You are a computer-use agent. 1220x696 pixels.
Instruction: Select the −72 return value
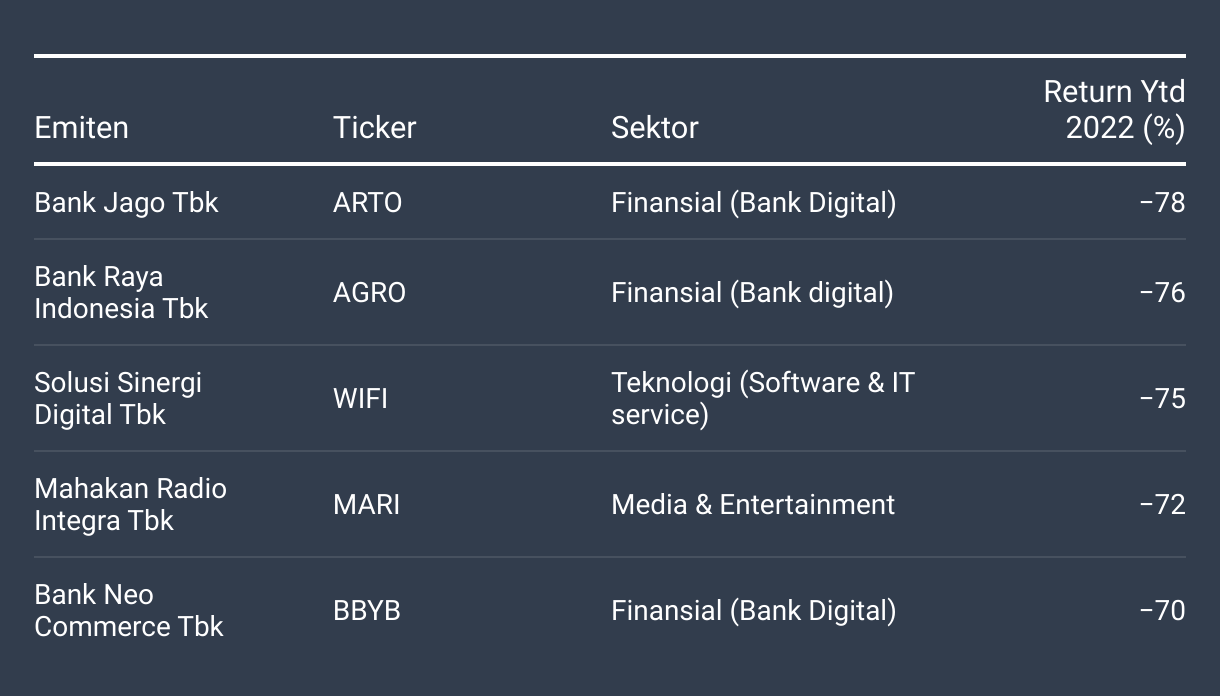(1162, 504)
